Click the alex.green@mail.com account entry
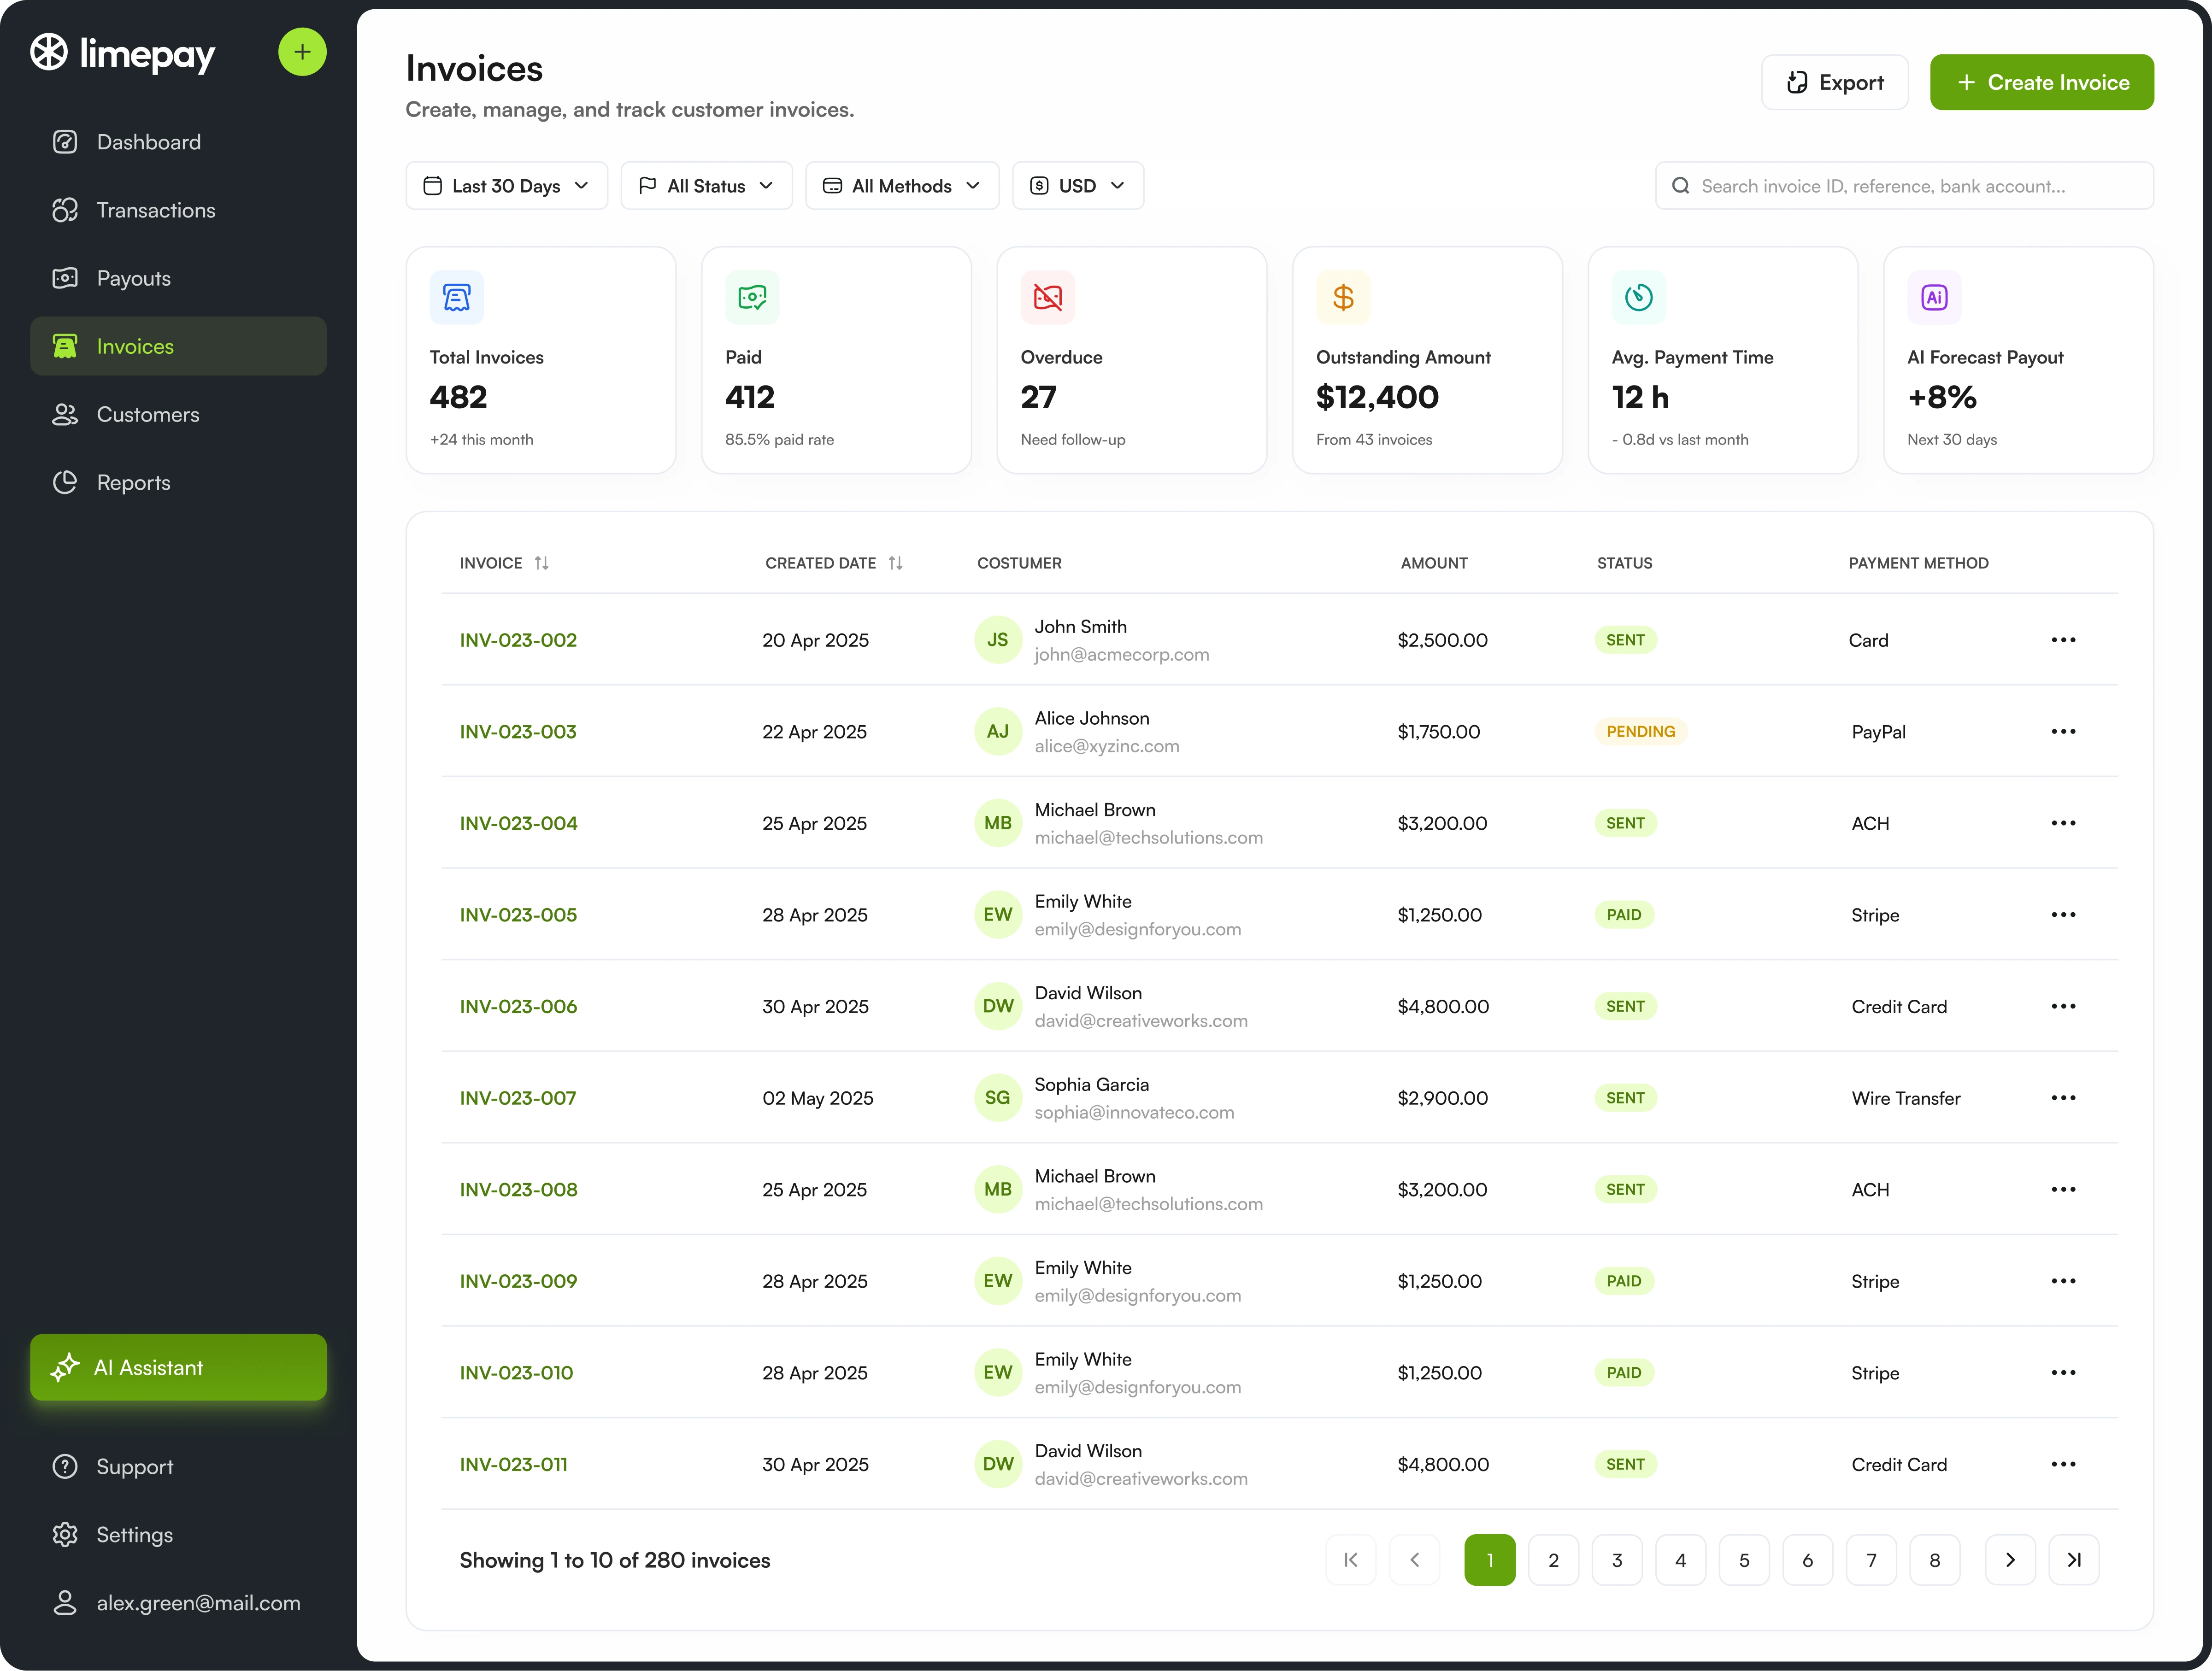The height and width of the screenshot is (1671, 2212). pos(178,1602)
